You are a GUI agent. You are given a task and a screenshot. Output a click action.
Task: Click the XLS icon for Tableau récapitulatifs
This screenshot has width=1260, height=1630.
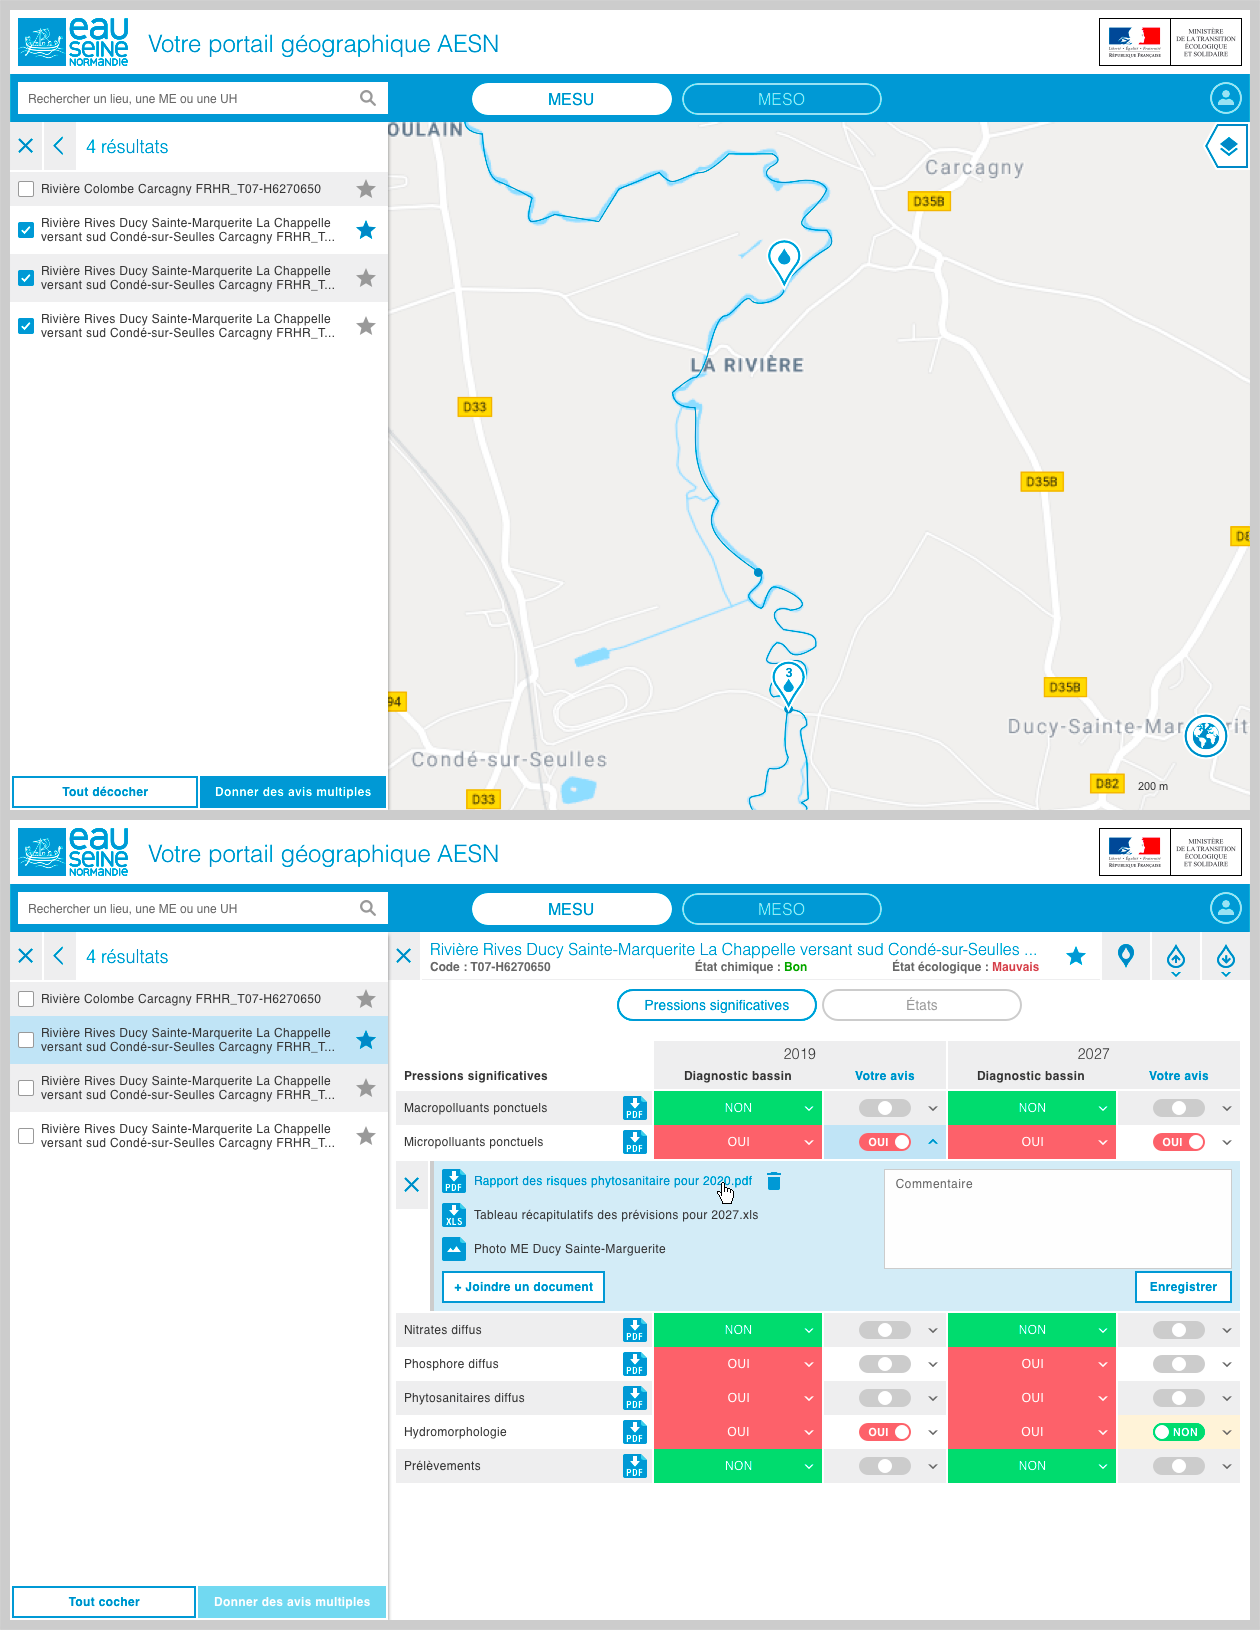click(x=454, y=1215)
